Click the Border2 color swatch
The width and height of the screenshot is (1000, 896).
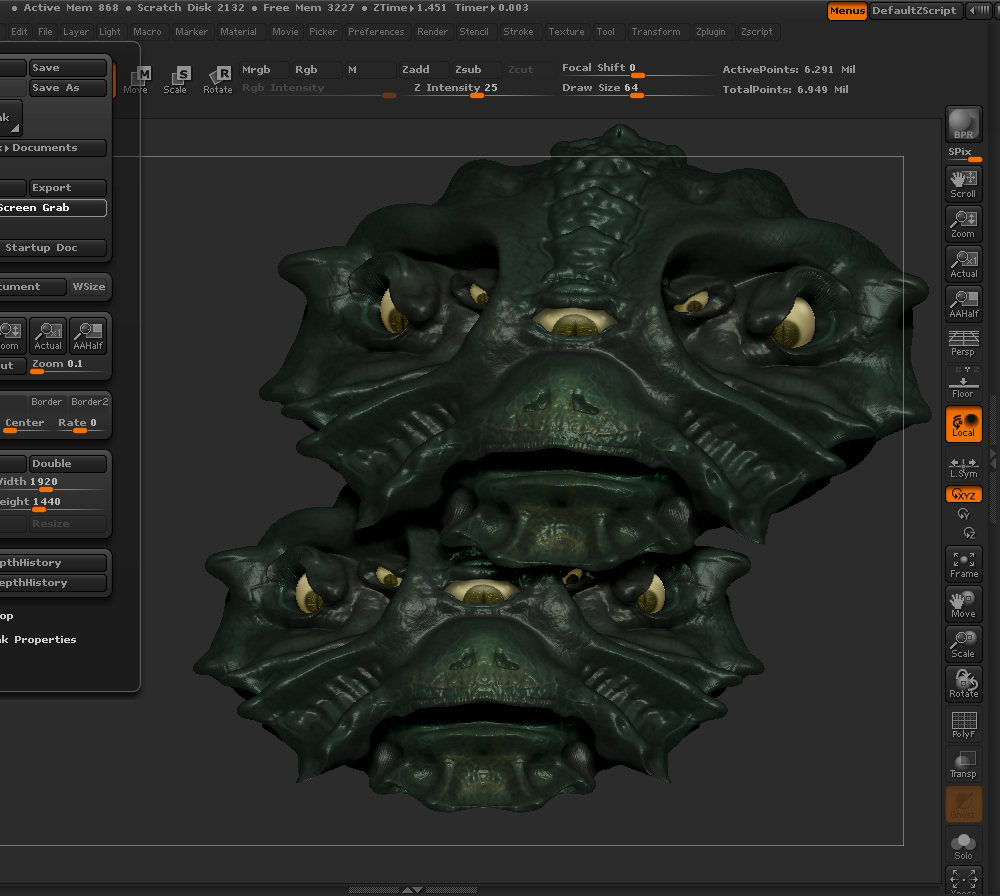pyautogui.click(x=89, y=402)
